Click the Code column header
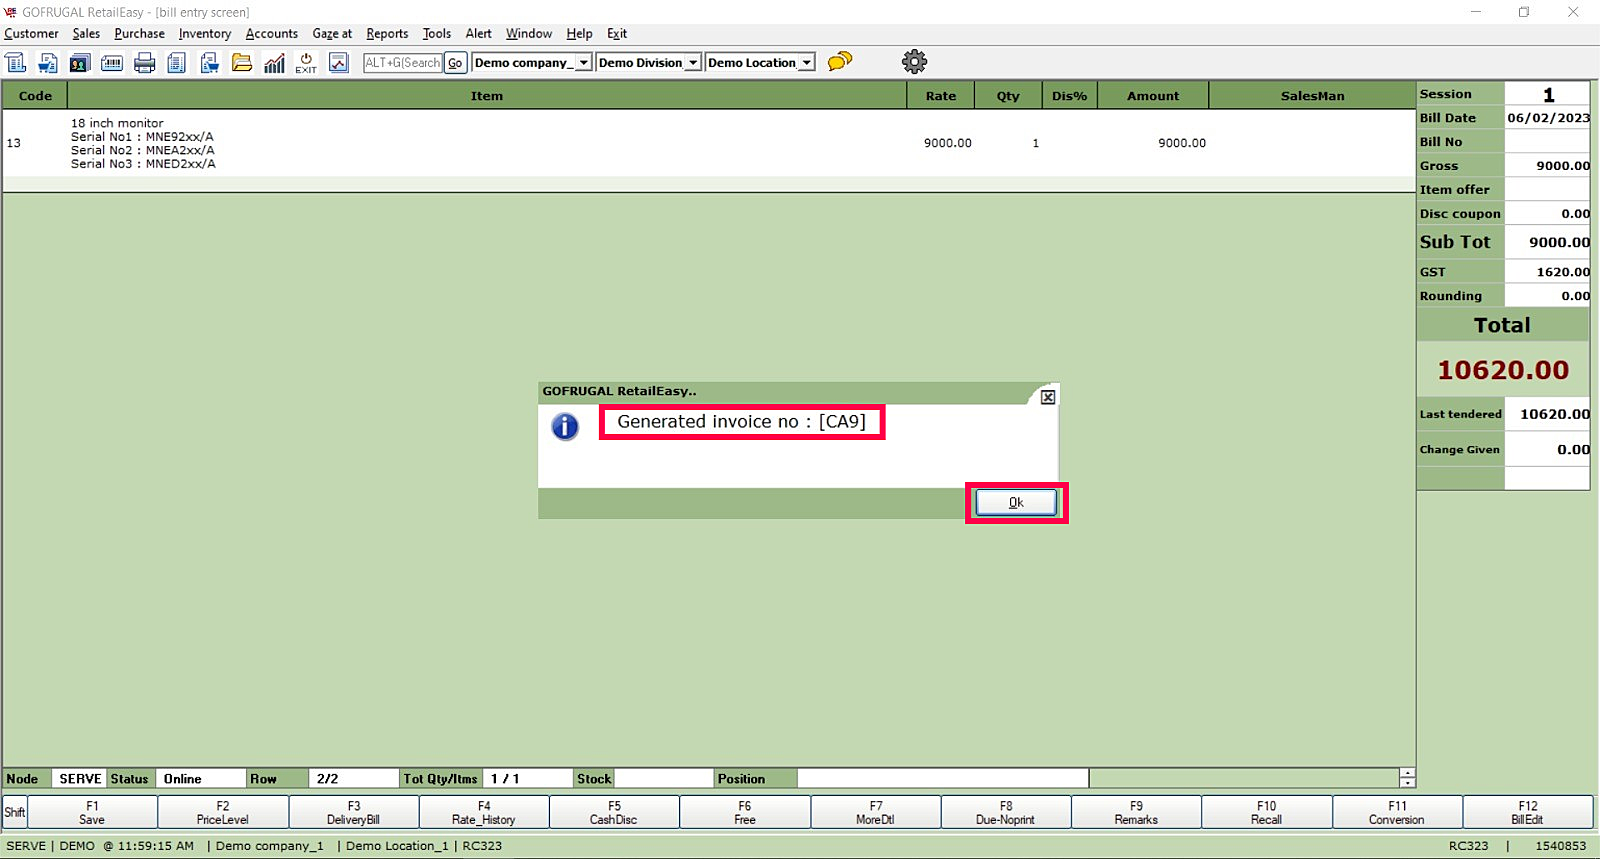This screenshot has width=1600, height=859. coord(35,96)
